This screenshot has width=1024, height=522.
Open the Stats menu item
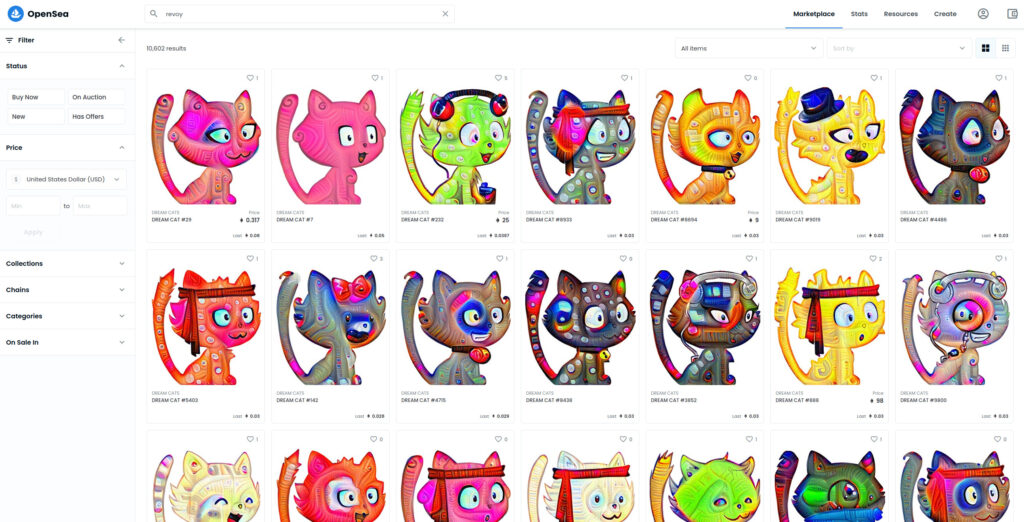point(859,14)
